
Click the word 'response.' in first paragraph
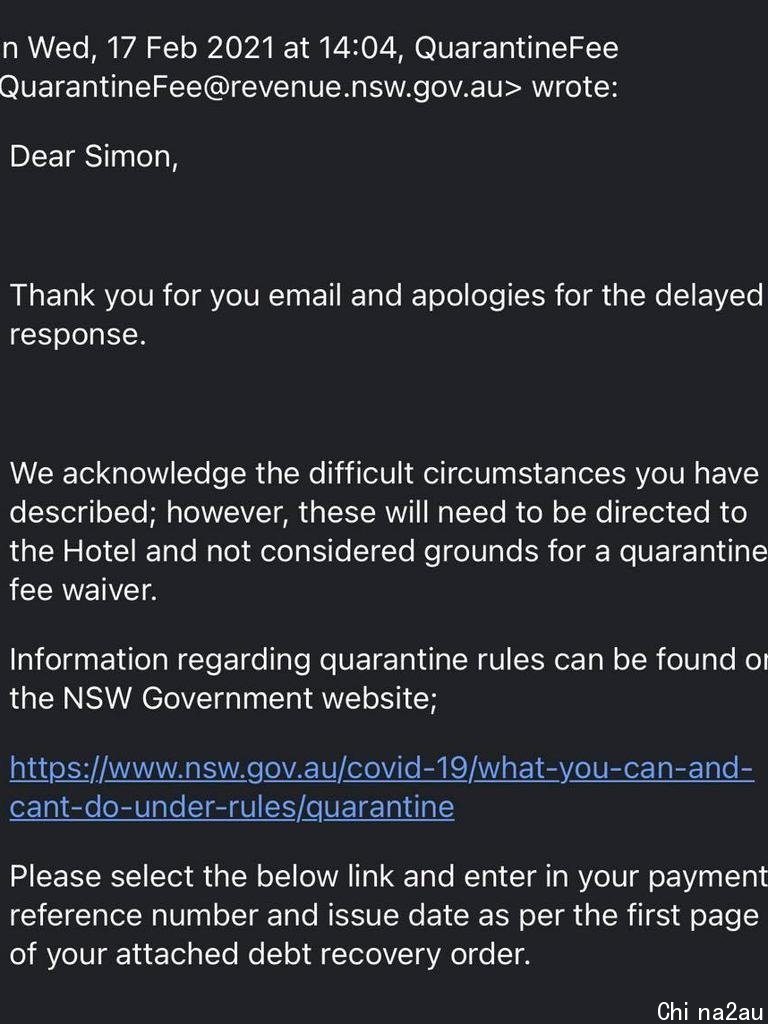tap(77, 336)
